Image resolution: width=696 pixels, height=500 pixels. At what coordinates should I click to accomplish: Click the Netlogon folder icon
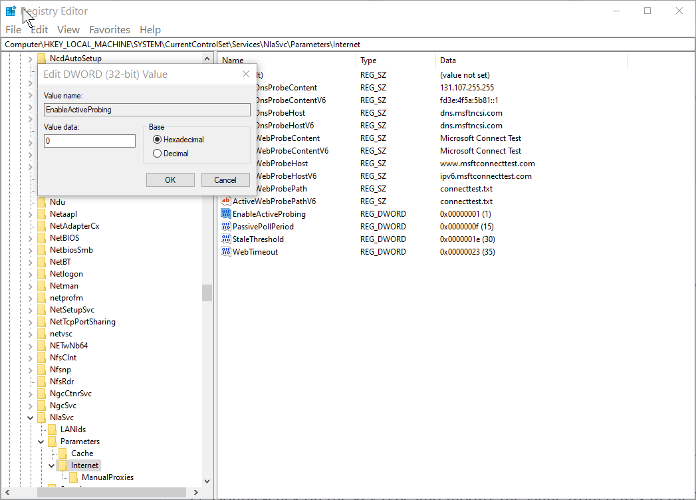[41, 274]
